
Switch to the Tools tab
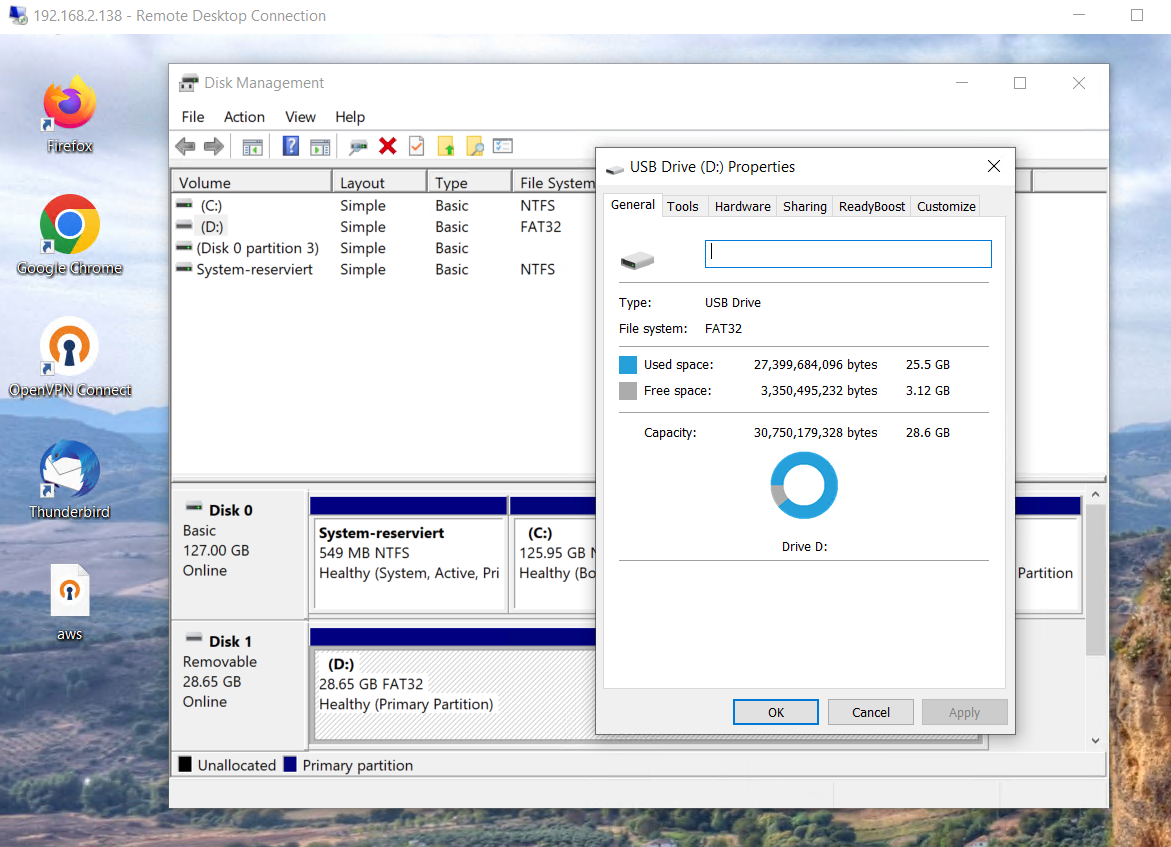(683, 206)
